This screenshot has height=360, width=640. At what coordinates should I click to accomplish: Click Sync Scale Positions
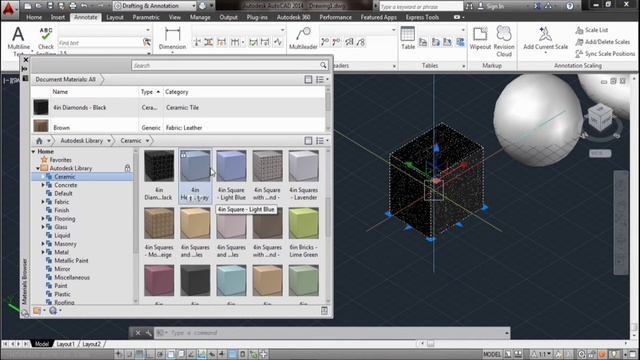(x=605, y=53)
